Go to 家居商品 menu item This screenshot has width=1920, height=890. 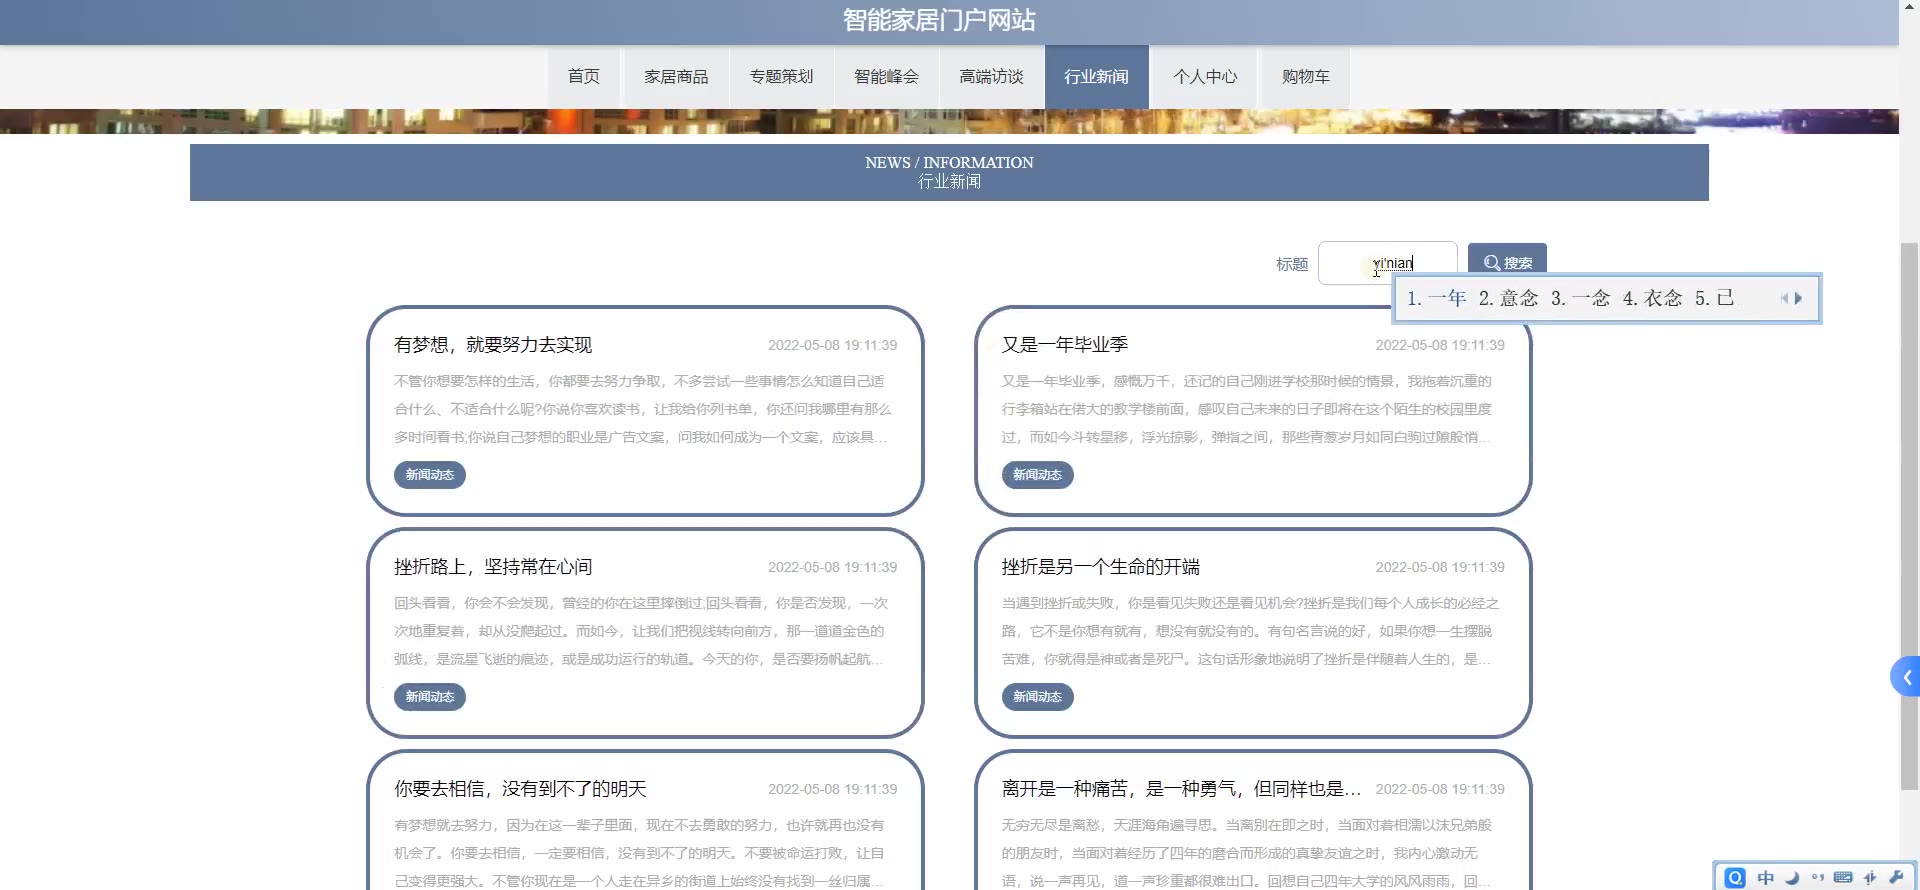pyautogui.click(x=676, y=77)
